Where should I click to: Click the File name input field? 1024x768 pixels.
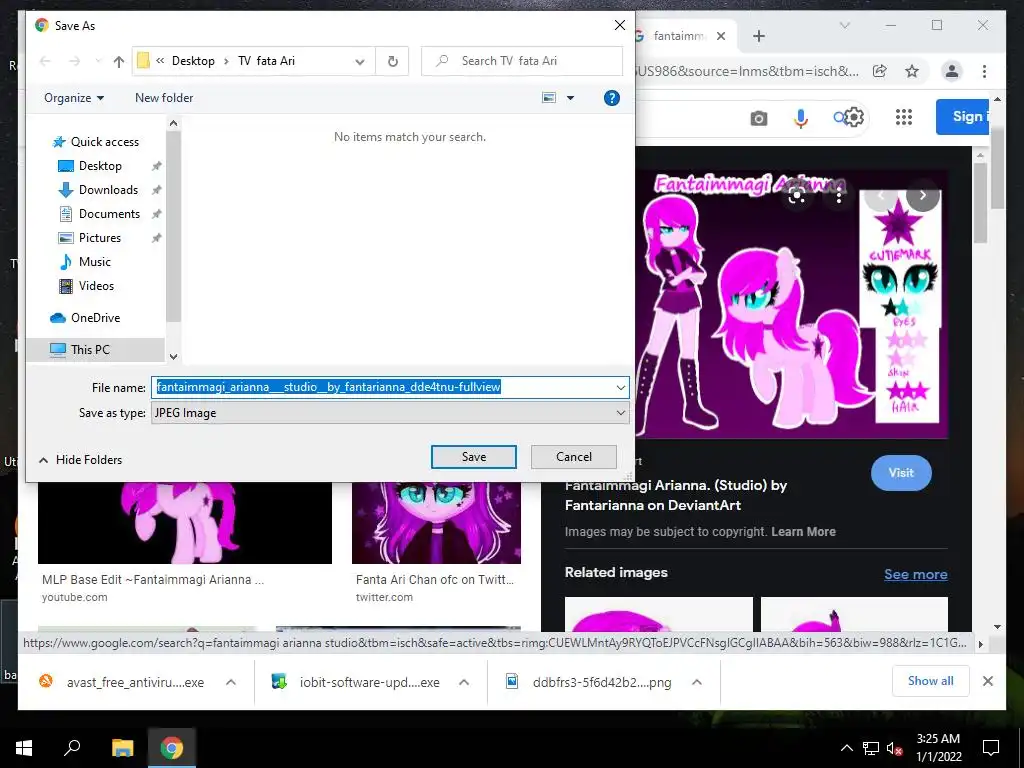point(391,387)
